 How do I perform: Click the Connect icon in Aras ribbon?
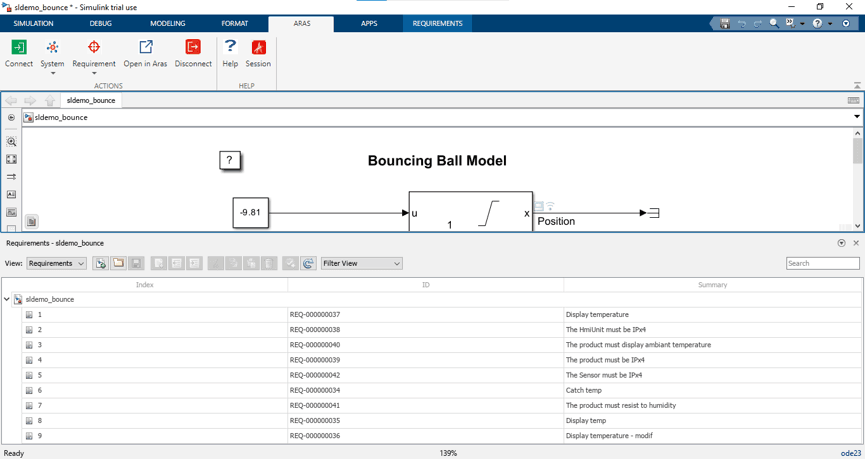point(19,47)
